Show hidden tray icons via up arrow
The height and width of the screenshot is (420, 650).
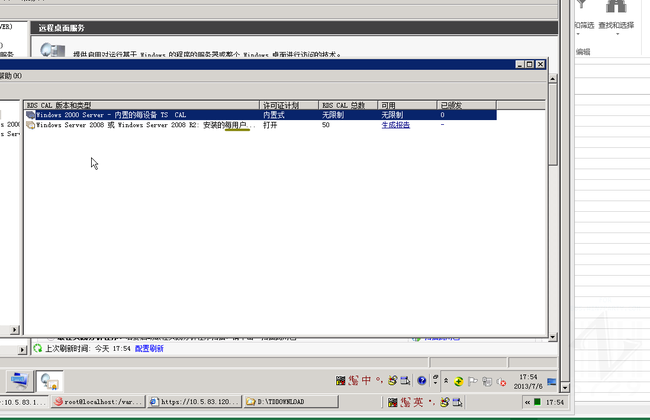(x=446, y=380)
